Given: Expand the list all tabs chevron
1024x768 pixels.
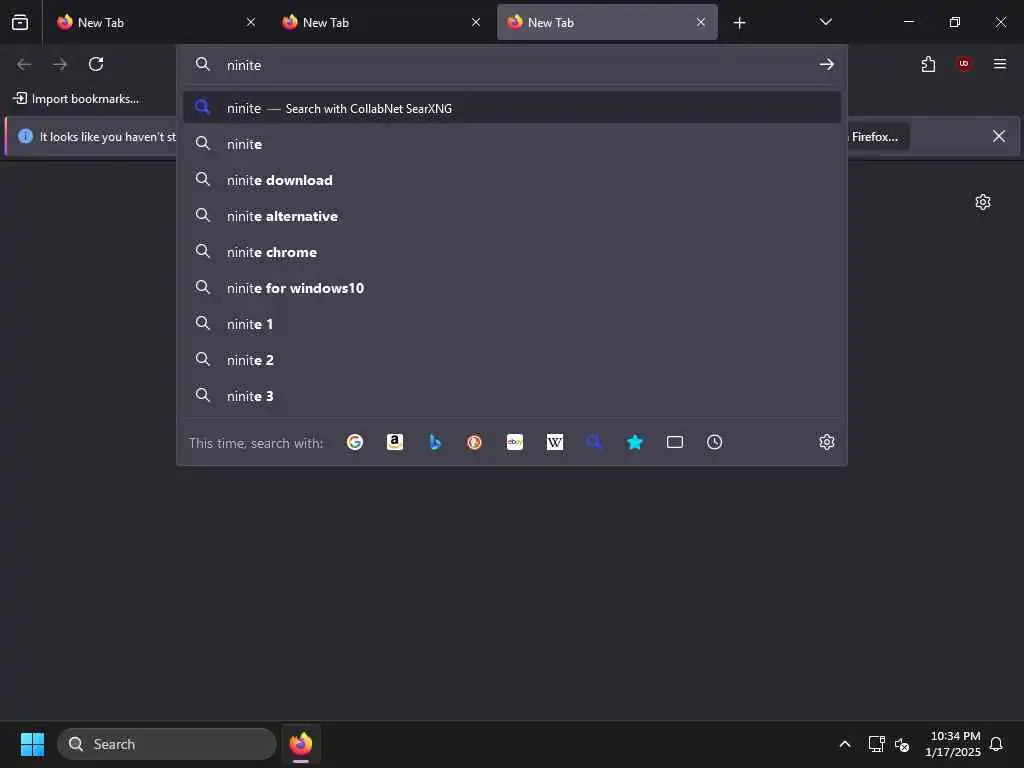Looking at the screenshot, I should pyautogui.click(x=825, y=22).
